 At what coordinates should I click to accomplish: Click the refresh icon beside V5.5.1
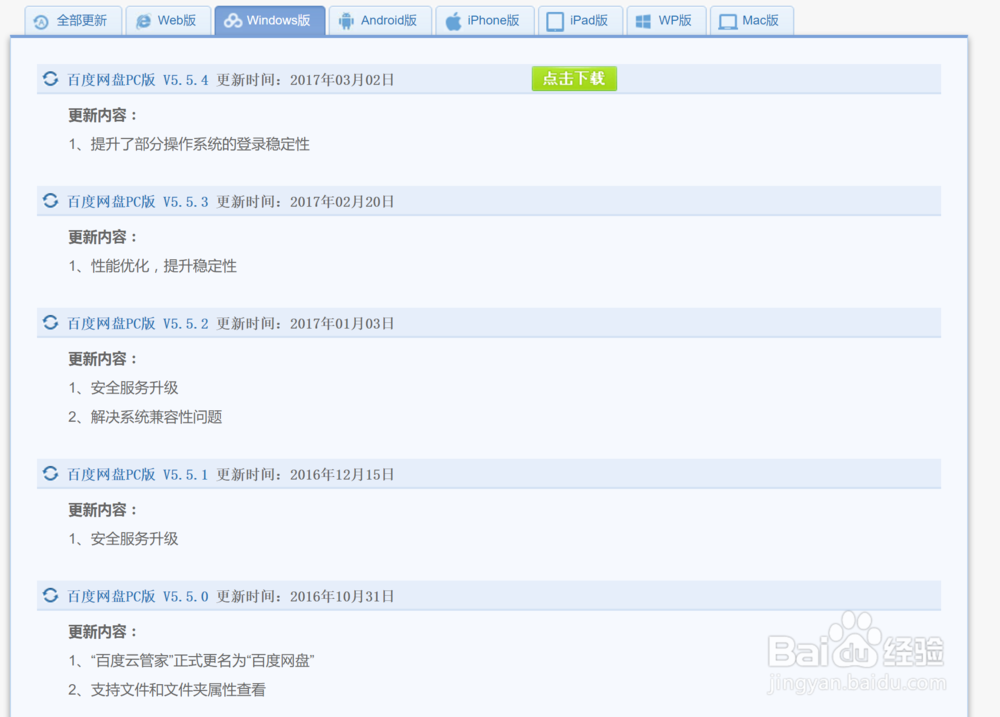pos(50,473)
